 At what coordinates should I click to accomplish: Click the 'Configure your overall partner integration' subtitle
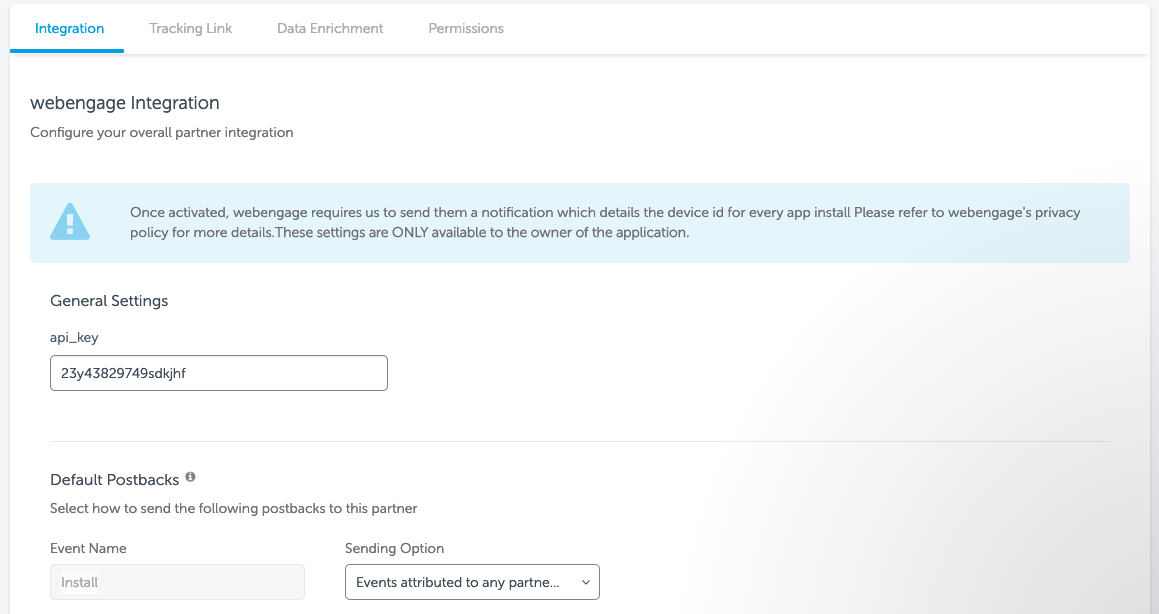pos(161,132)
